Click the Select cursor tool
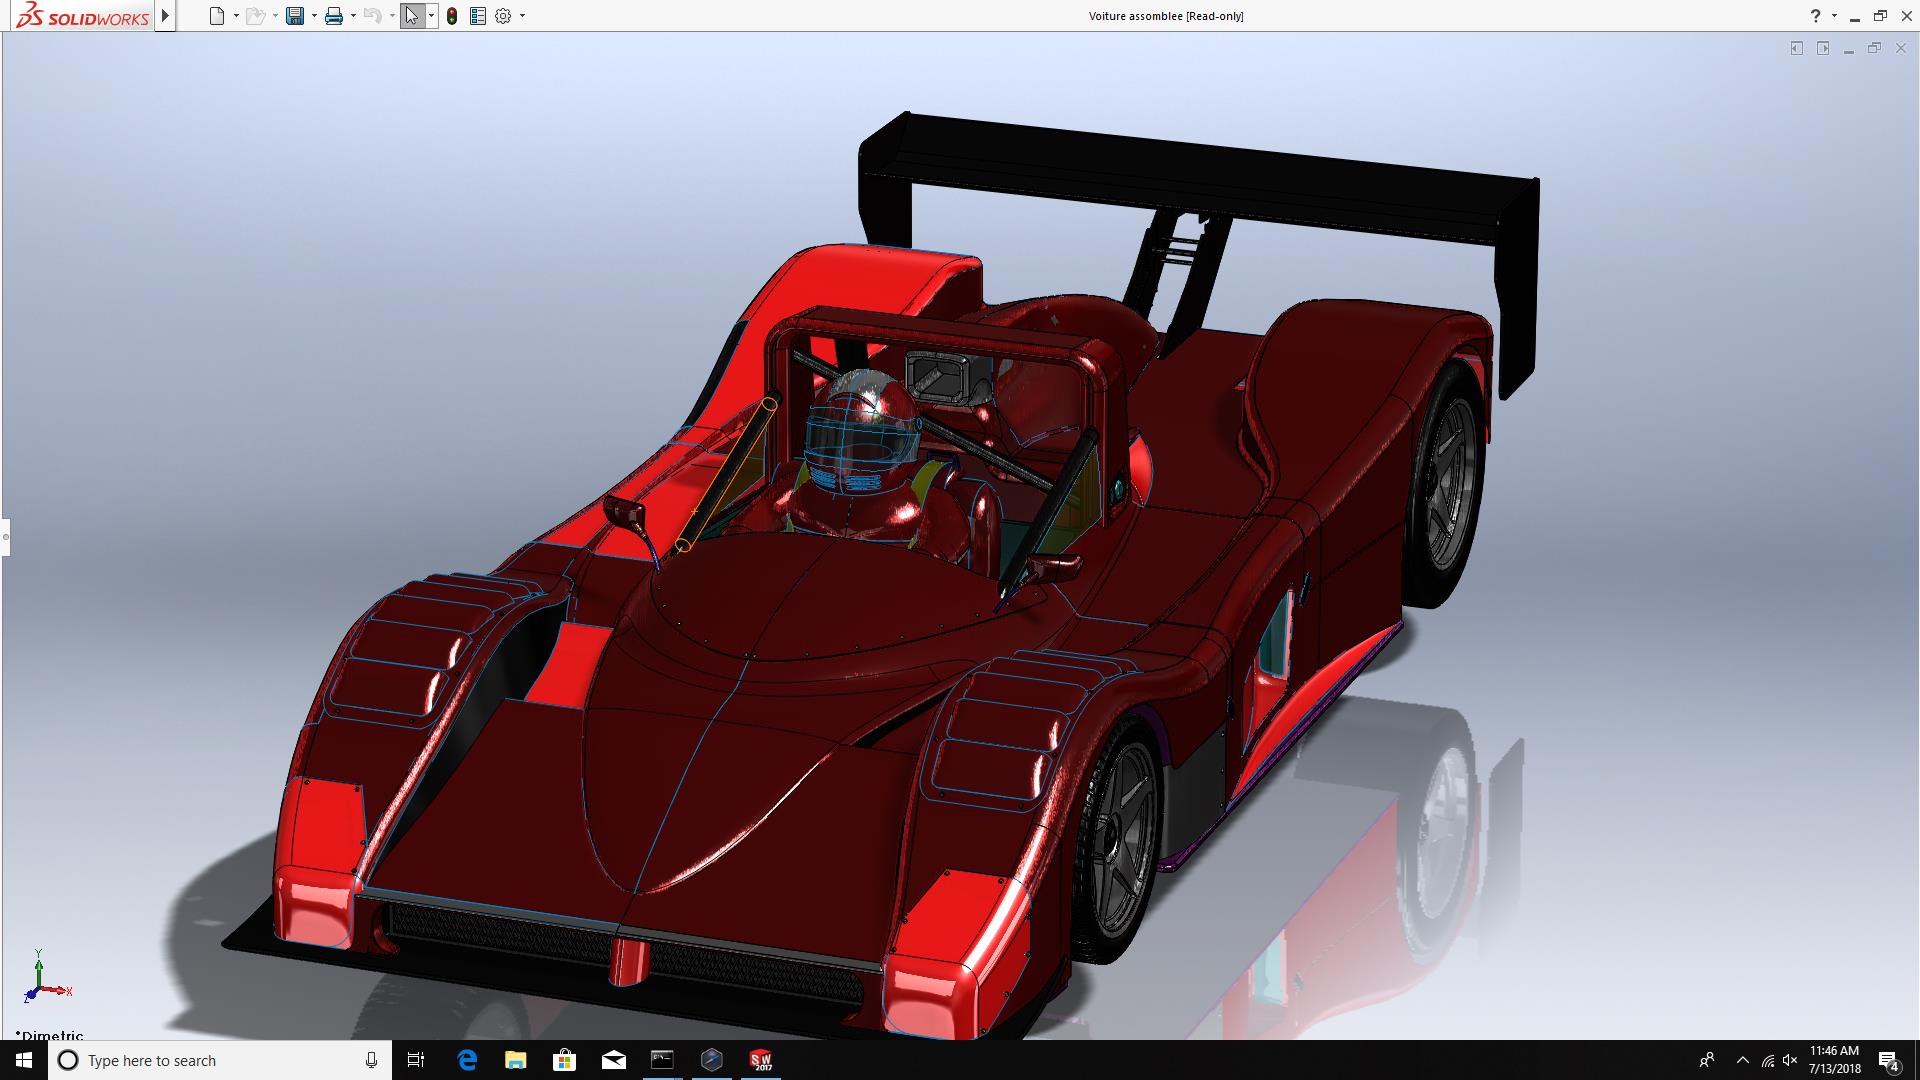The width and height of the screenshot is (1920, 1080). [411, 16]
